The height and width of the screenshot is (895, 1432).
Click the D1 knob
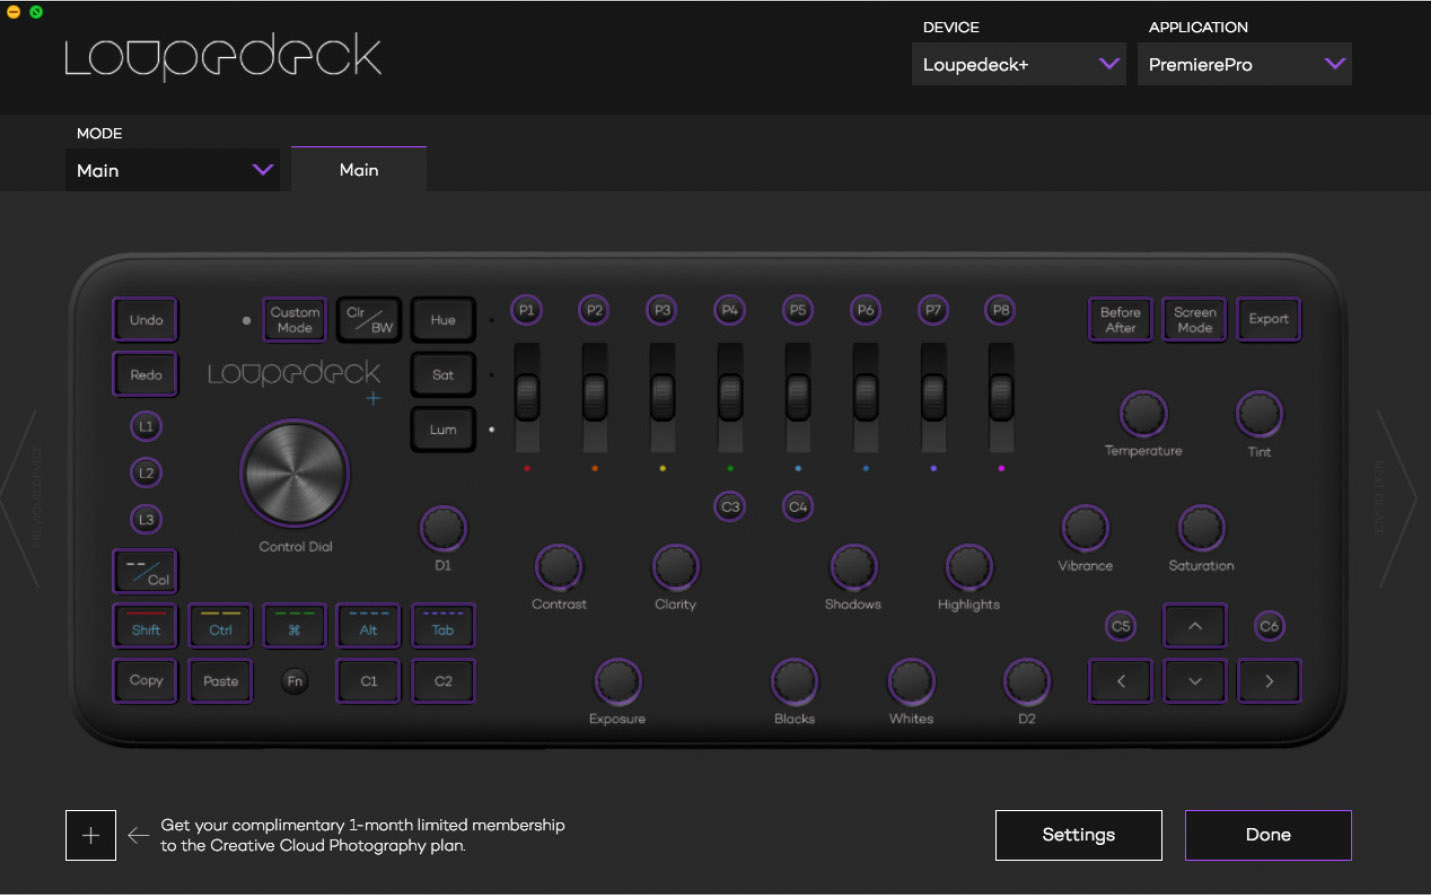(x=443, y=529)
